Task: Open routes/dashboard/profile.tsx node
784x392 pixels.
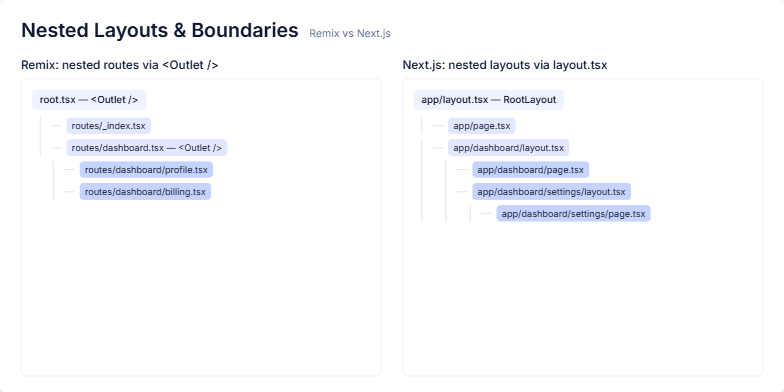Action: pyautogui.click(x=146, y=170)
